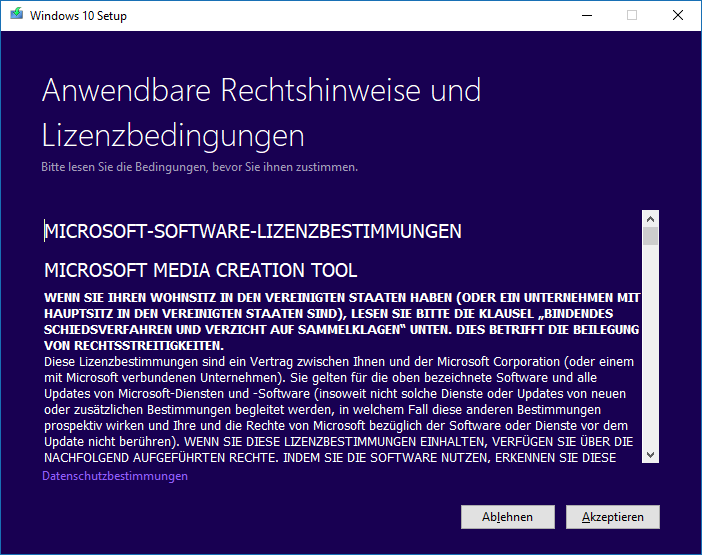The width and height of the screenshot is (702, 555).
Task: Click the paragraph beginning Diese Lizenzbestimmungen
Action: [340, 400]
